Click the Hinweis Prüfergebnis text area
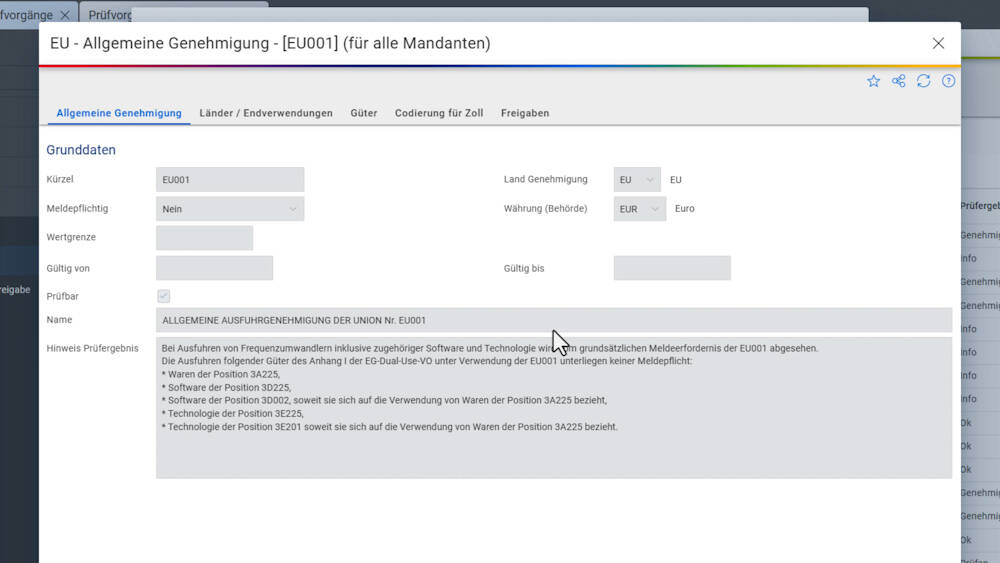This screenshot has height=563, width=1000. point(554,408)
